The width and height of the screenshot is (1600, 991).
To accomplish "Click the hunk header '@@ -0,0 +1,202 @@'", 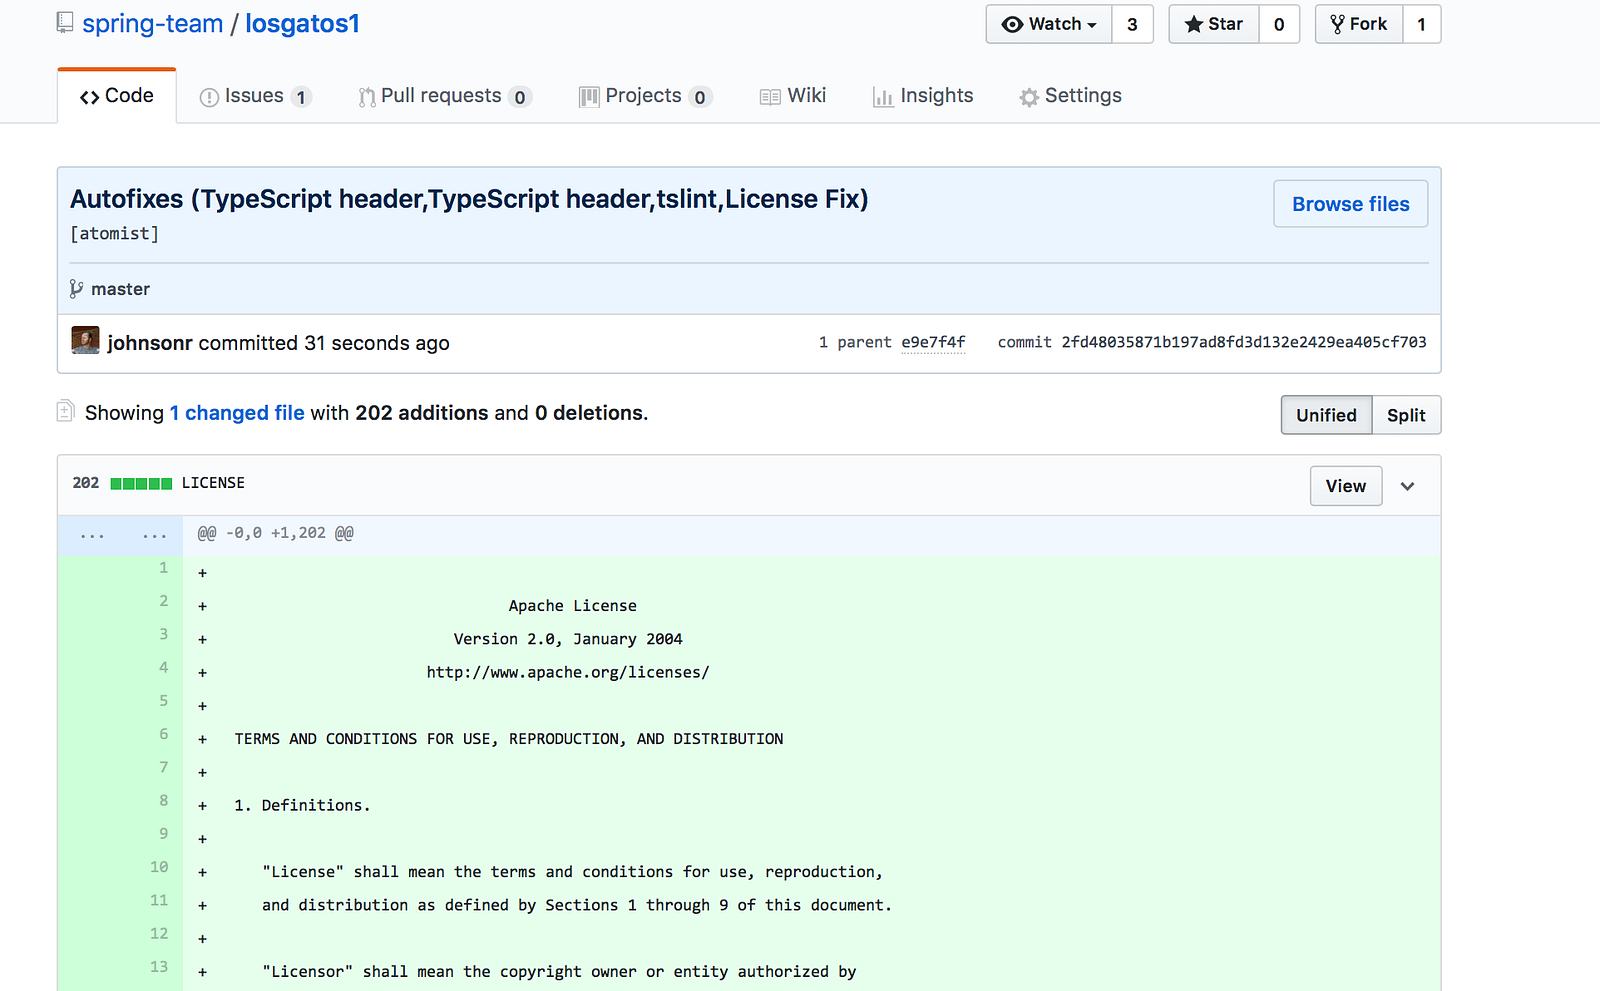I will pos(275,534).
